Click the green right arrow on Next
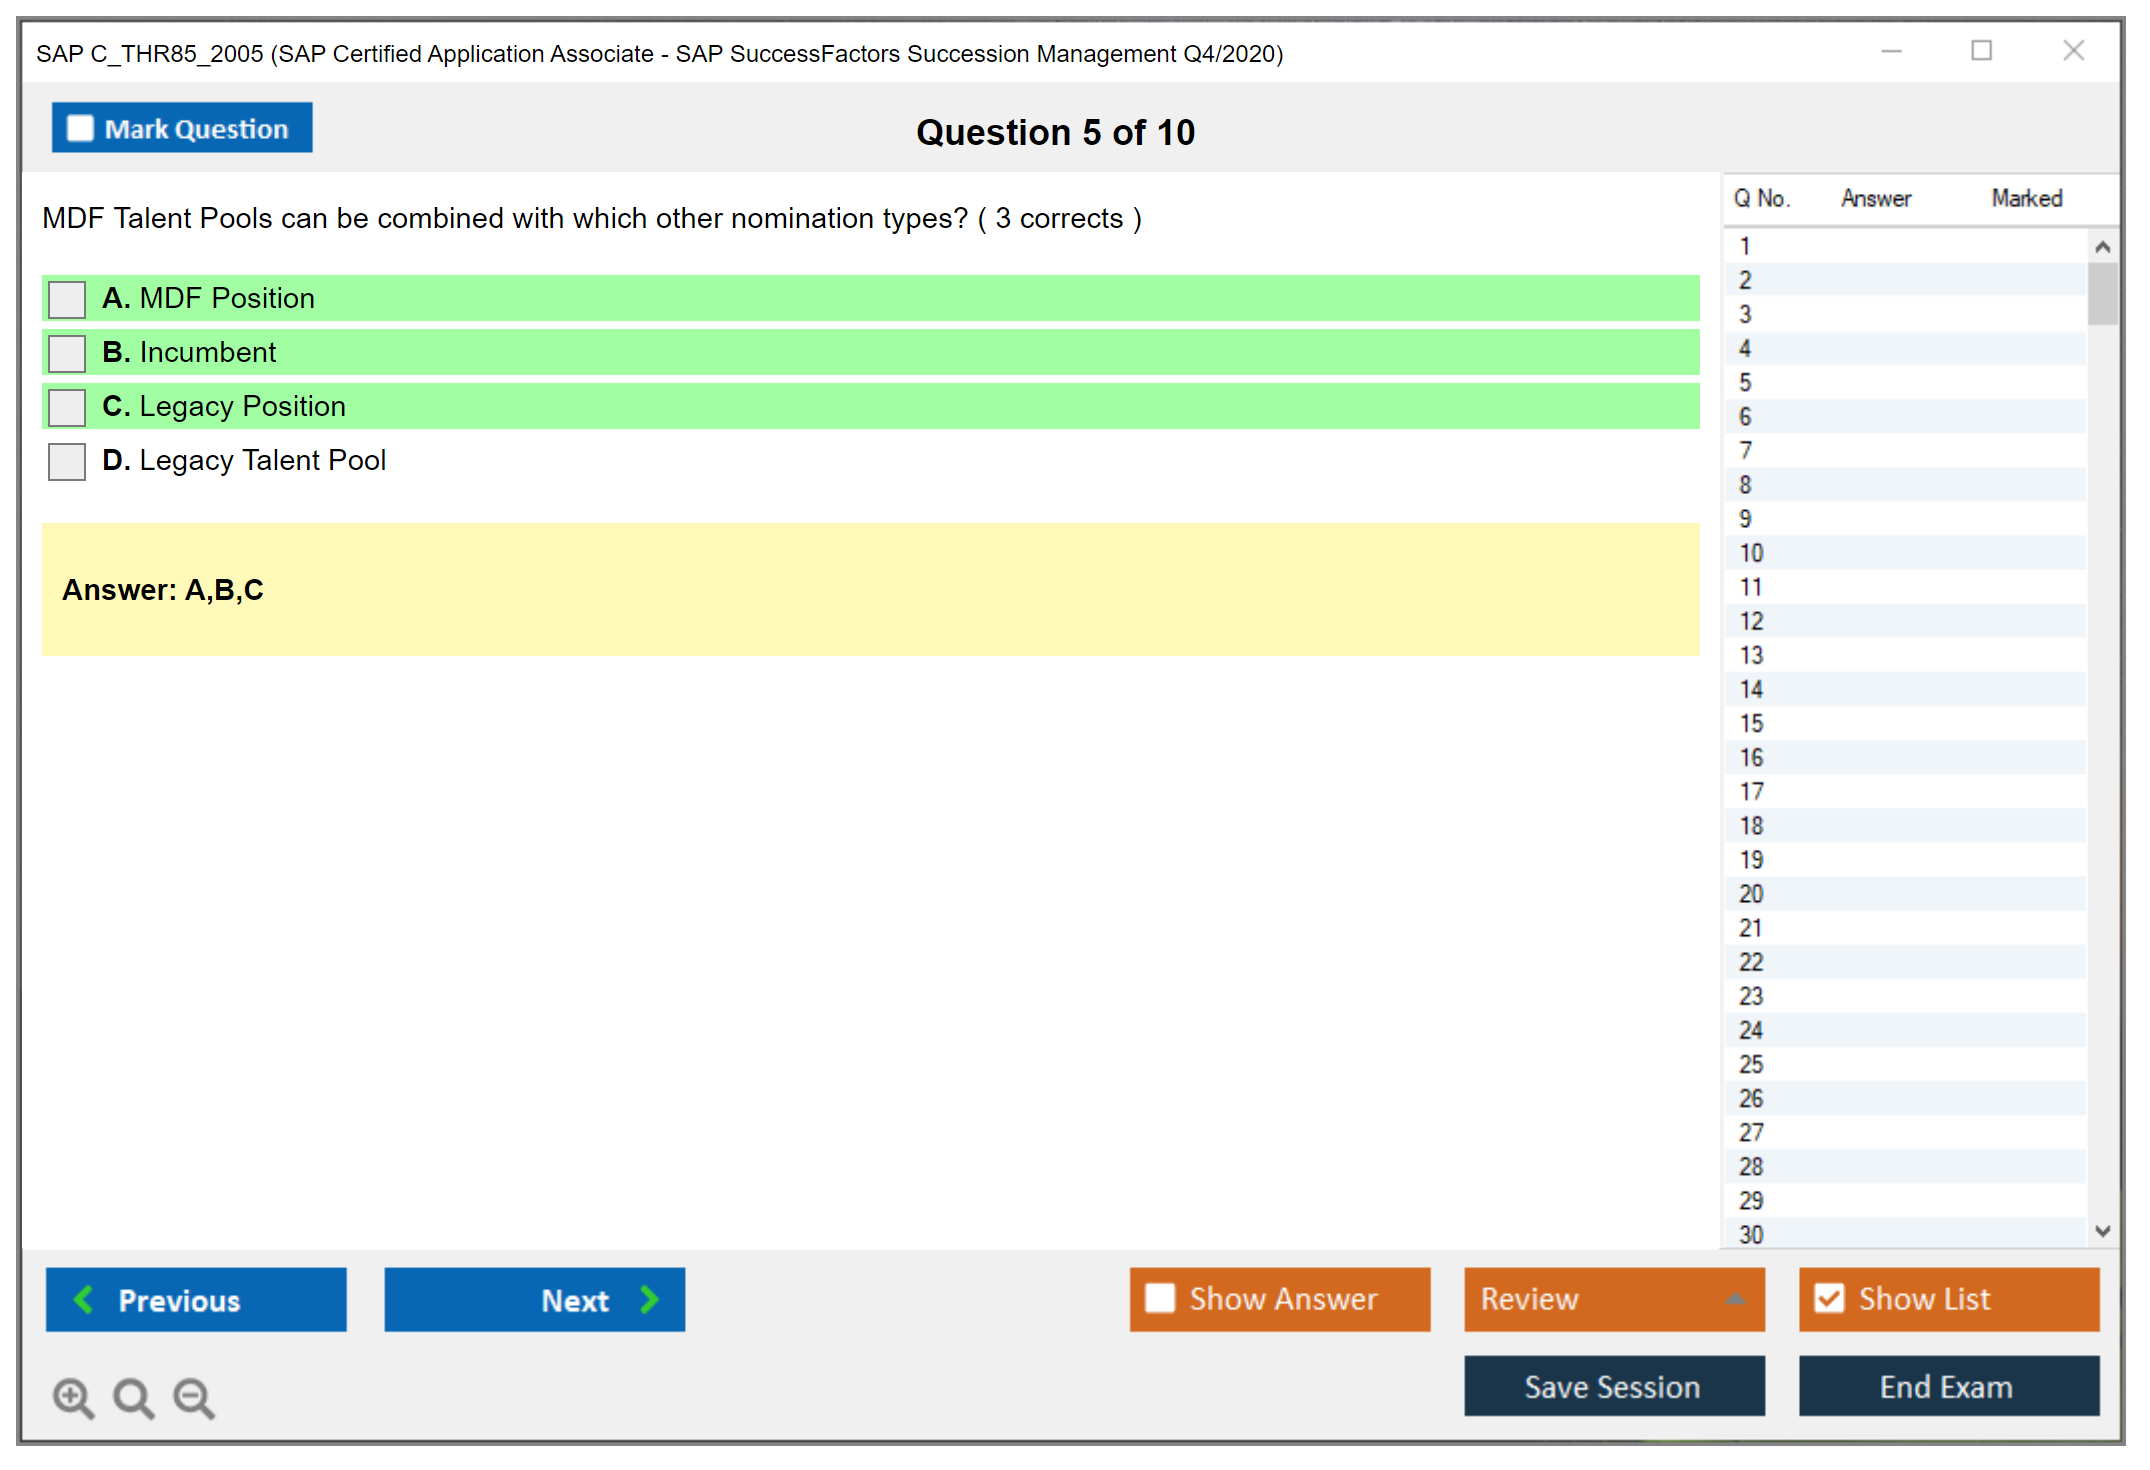2150x1470 pixels. tap(649, 1299)
